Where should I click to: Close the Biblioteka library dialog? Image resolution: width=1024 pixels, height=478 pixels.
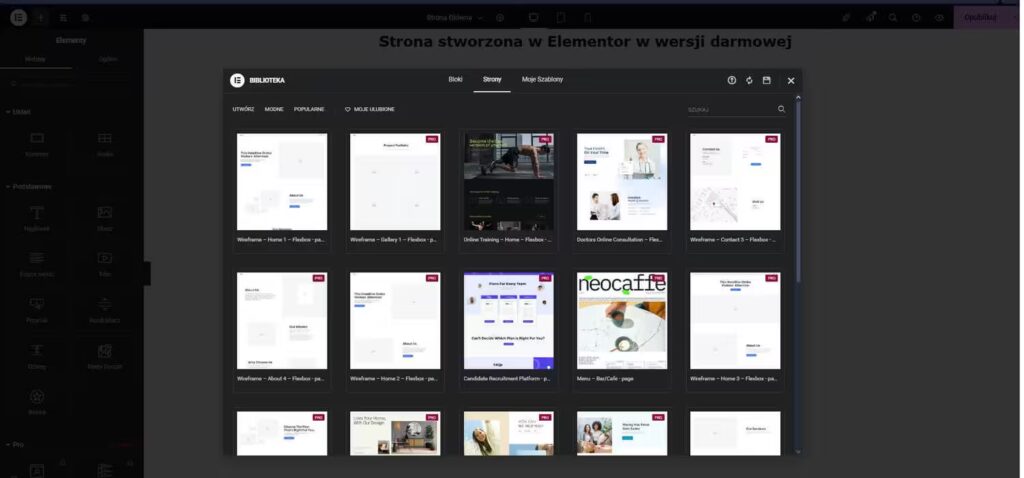(x=791, y=80)
